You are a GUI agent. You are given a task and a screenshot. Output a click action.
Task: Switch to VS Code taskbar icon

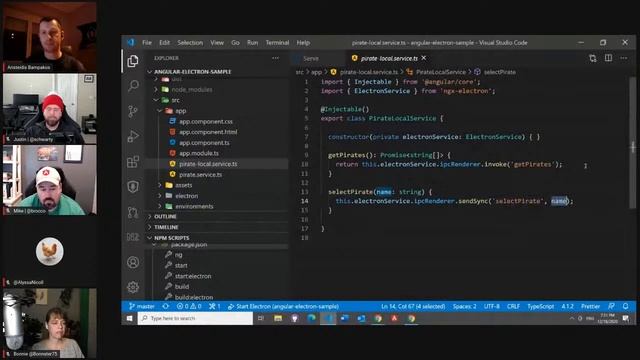(x=328, y=318)
